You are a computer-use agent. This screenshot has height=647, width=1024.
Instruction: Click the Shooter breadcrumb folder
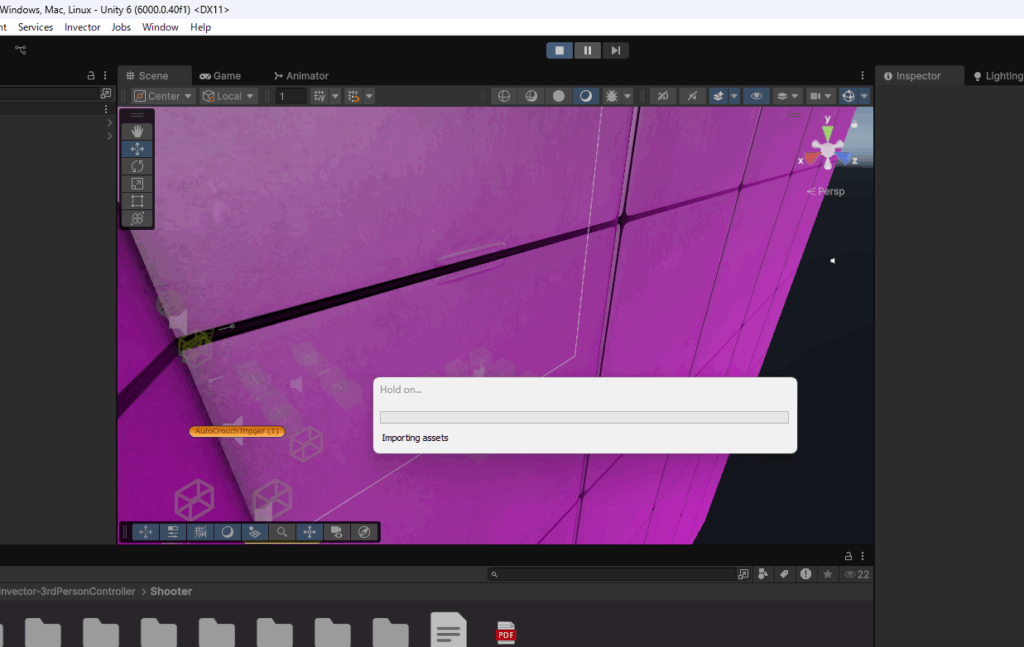coord(171,591)
